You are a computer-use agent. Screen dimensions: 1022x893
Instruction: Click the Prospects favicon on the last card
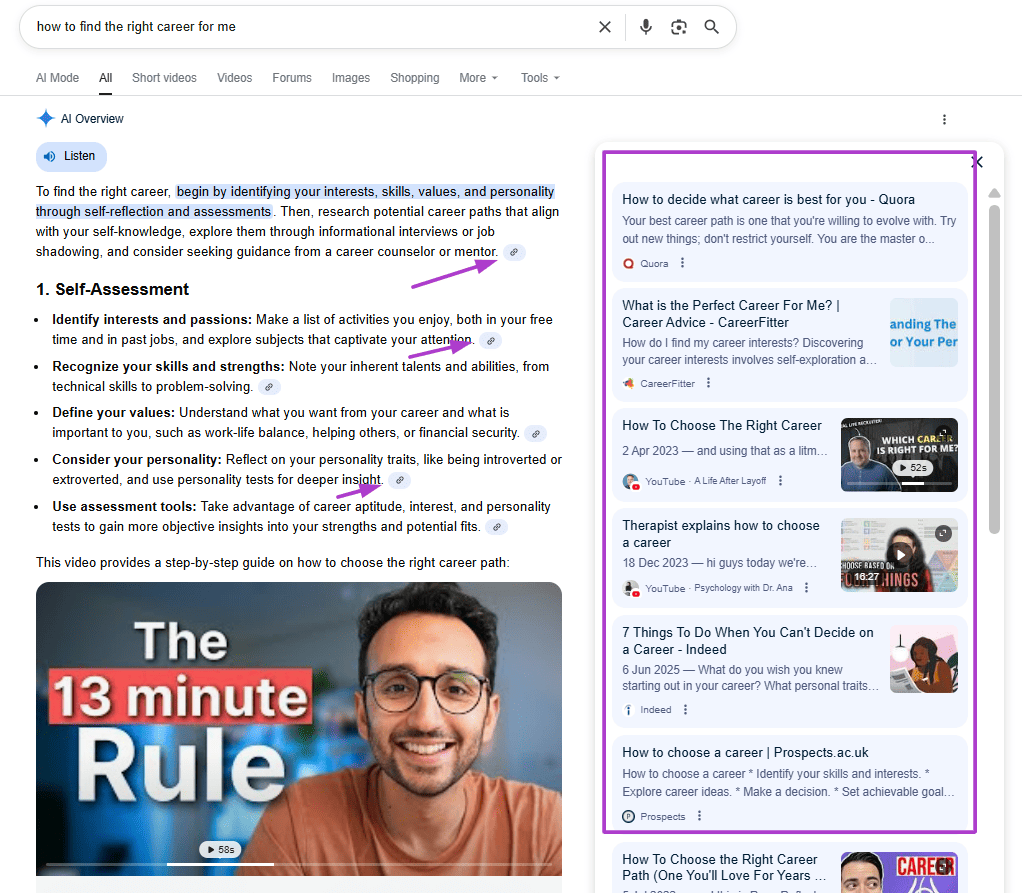(x=627, y=815)
